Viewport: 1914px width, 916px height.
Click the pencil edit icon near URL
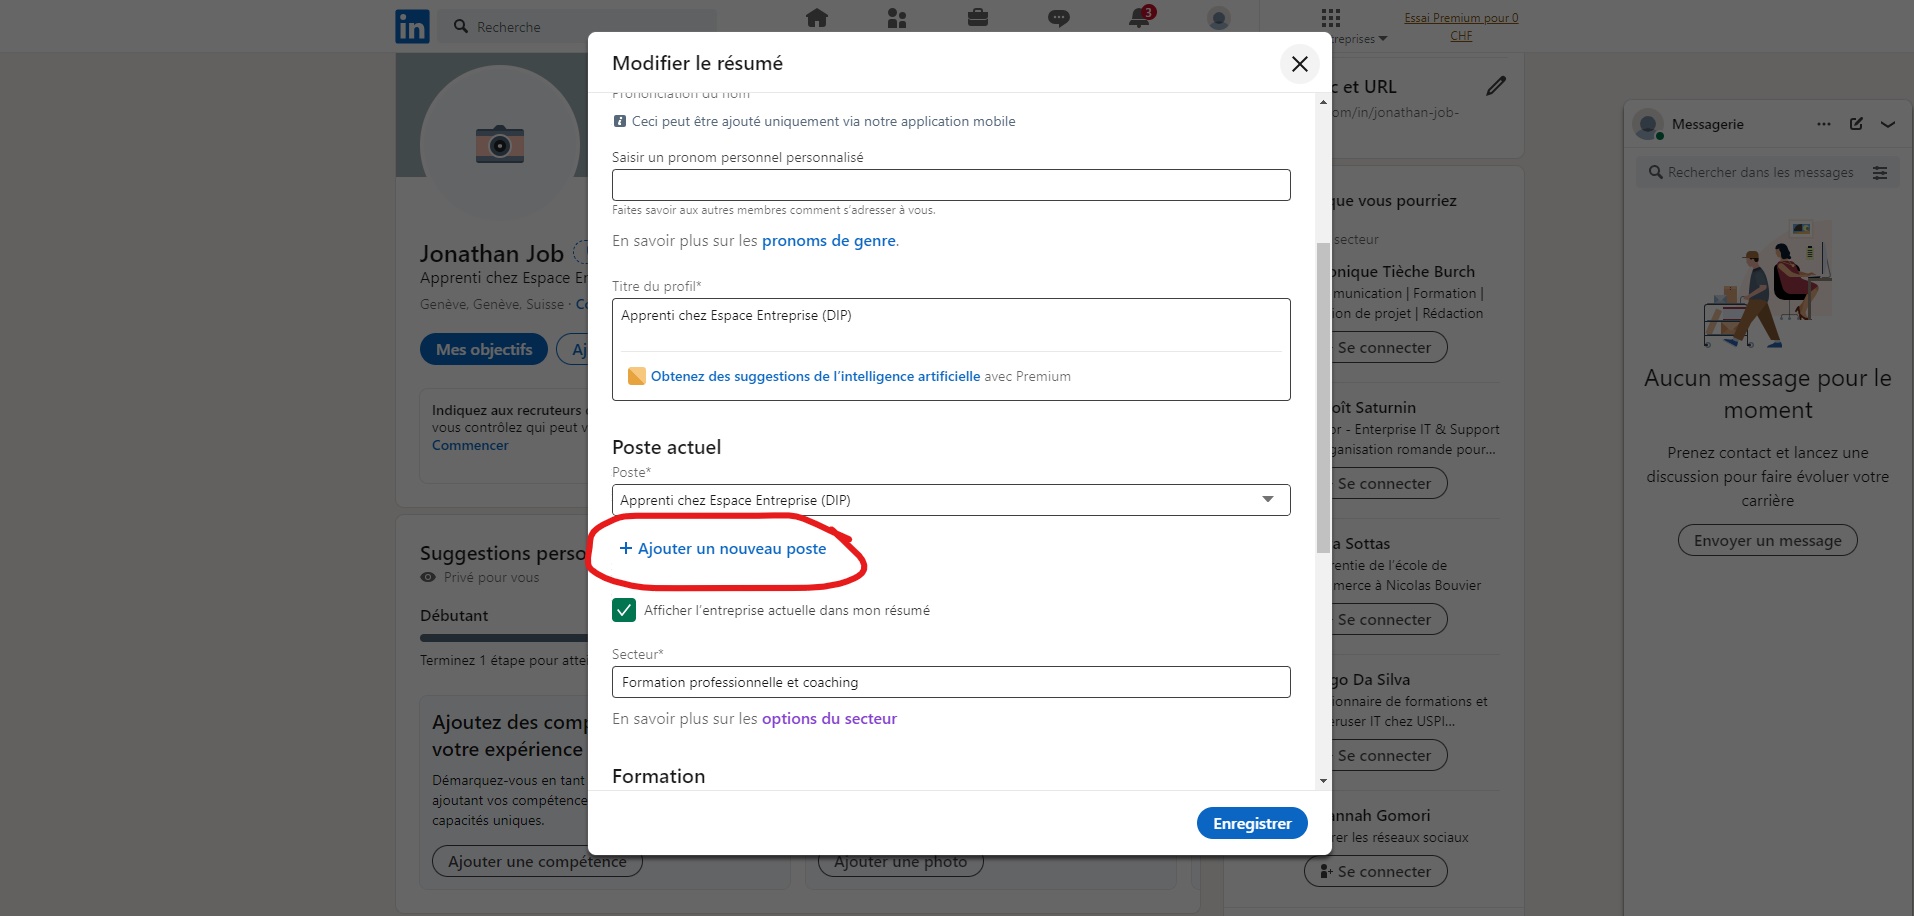[x=1496, y=86]
